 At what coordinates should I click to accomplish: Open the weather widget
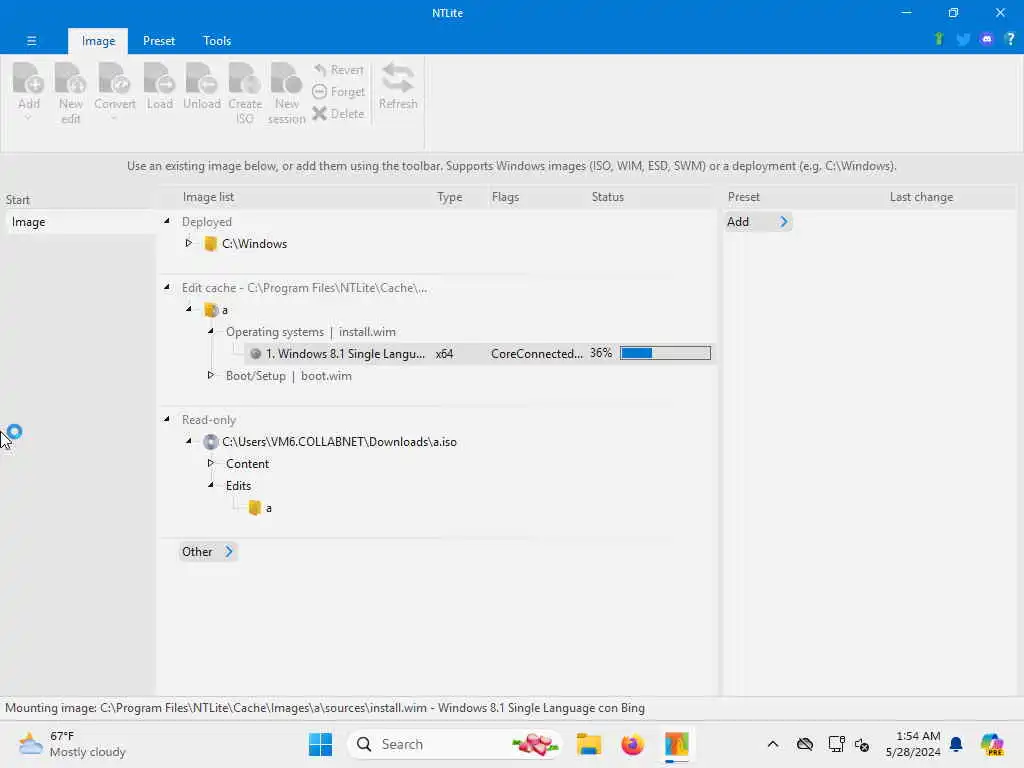click(72, 744)
